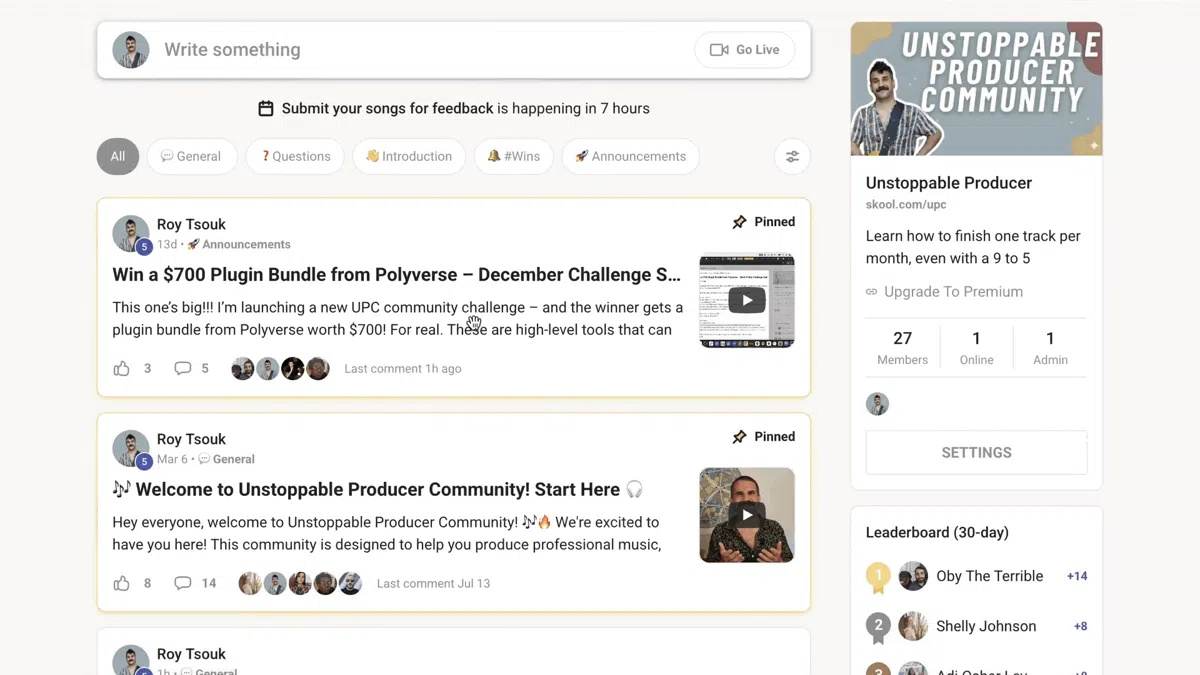The width and height of the screenshot is (1200, 675).
Task: Click the gold rank 1 medal icon
Action: click(878, 577)
